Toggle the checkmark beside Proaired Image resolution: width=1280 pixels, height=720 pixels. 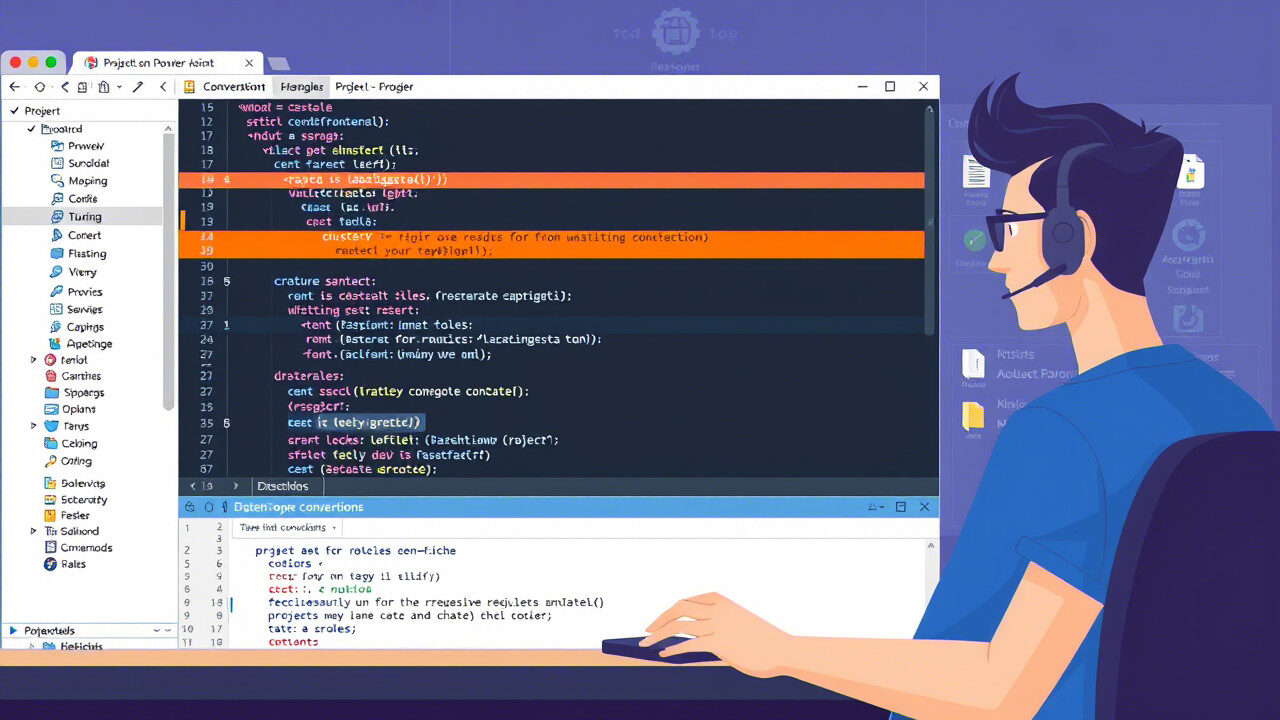[33, 129]
